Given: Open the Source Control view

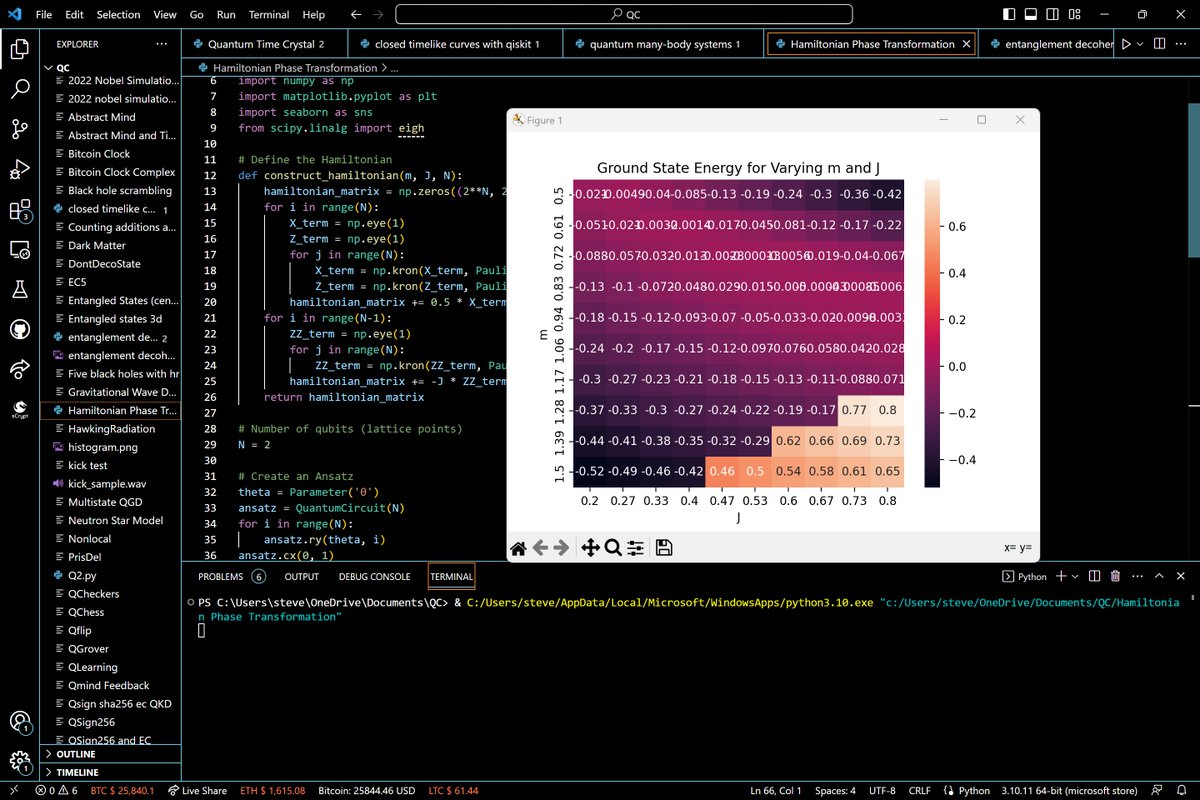Looking at the screenshot, I should click(x=20, y=128).
